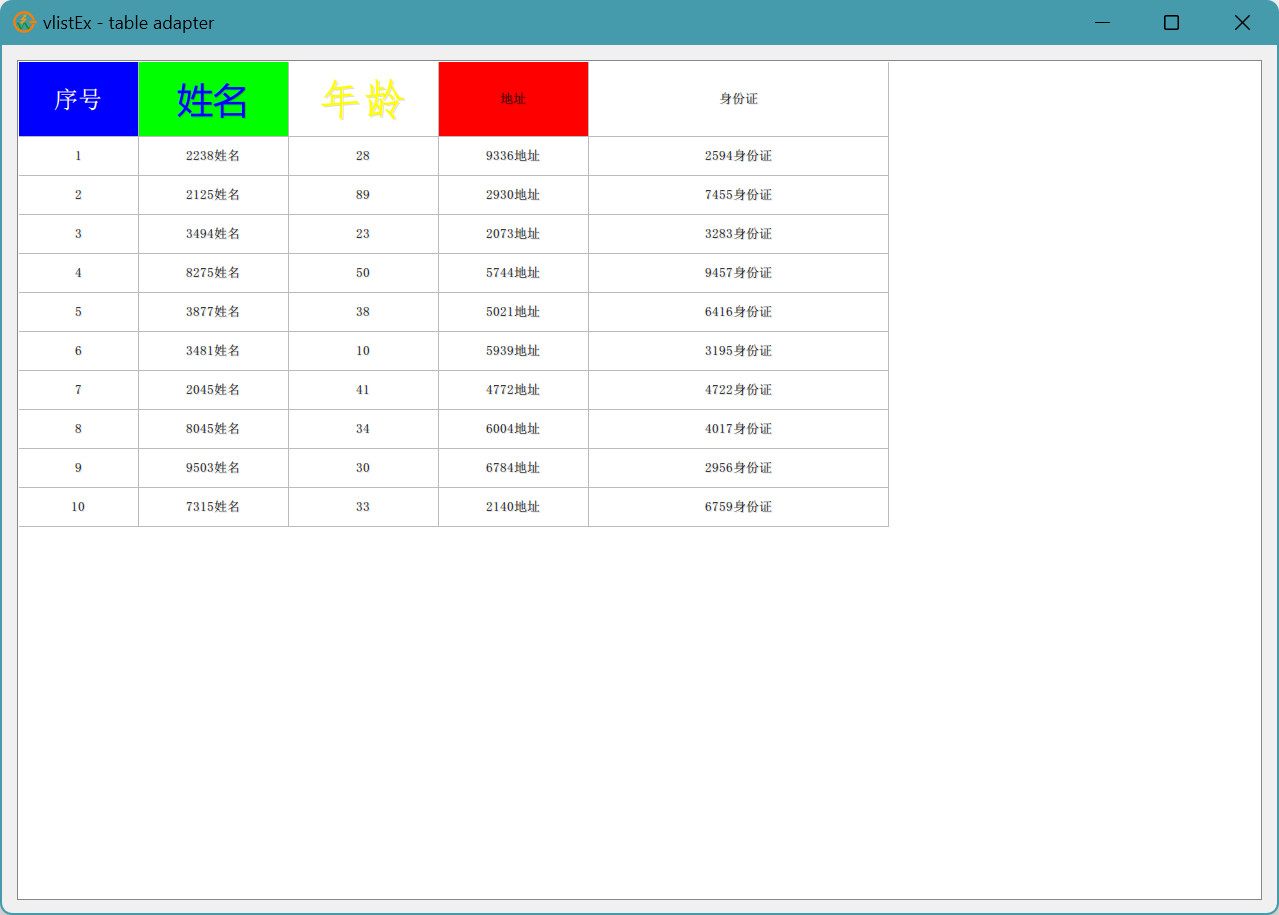
Task: Click address cell 6004地址
Action: (513, 429)
